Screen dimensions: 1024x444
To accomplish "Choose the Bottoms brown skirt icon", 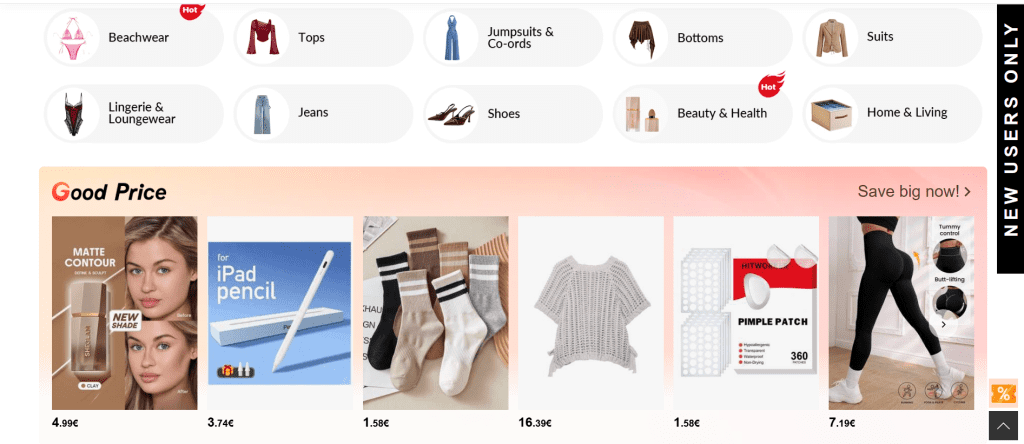I will [x=641, y=37].
